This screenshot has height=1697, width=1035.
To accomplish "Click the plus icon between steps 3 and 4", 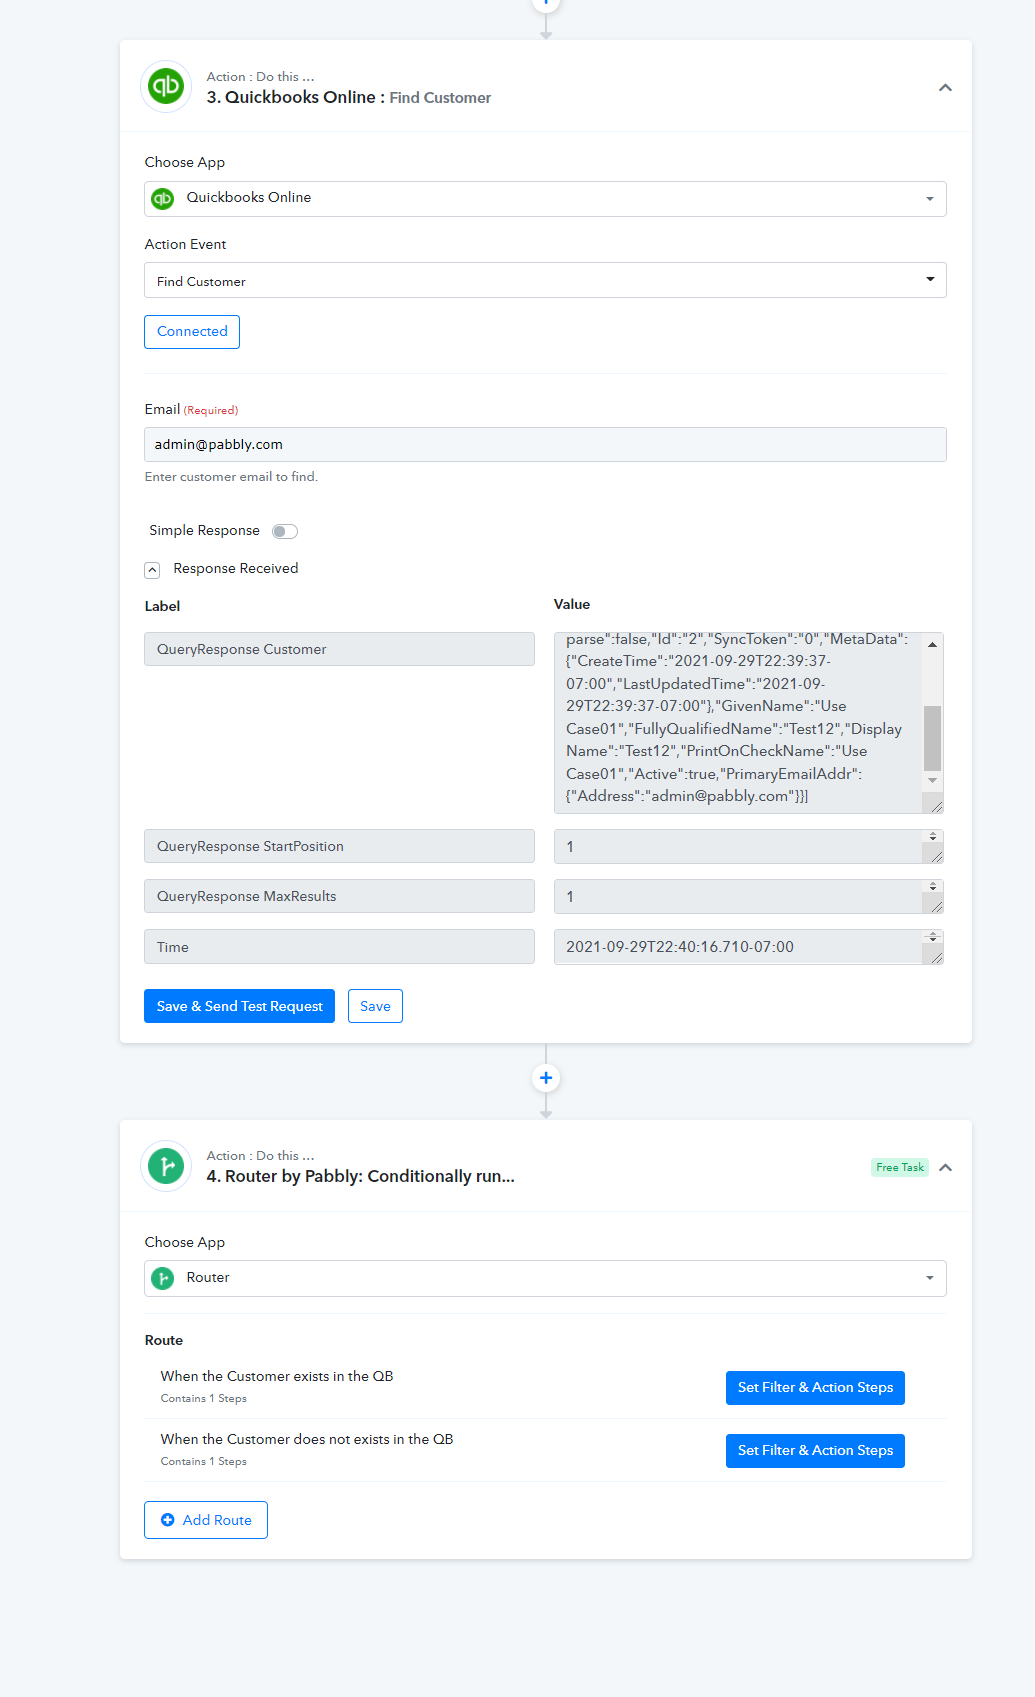I will 546,1078.
